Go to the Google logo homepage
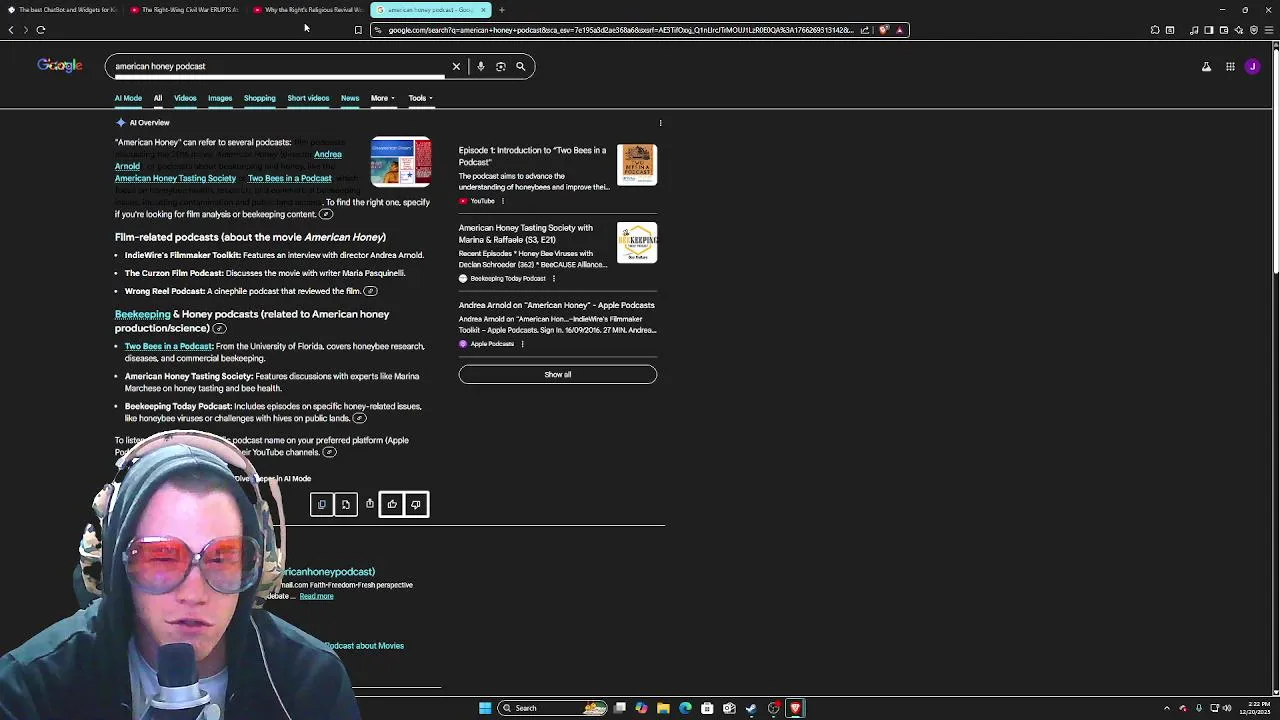The width and height of the screenshot is (1280, 720). click(60, 65)
